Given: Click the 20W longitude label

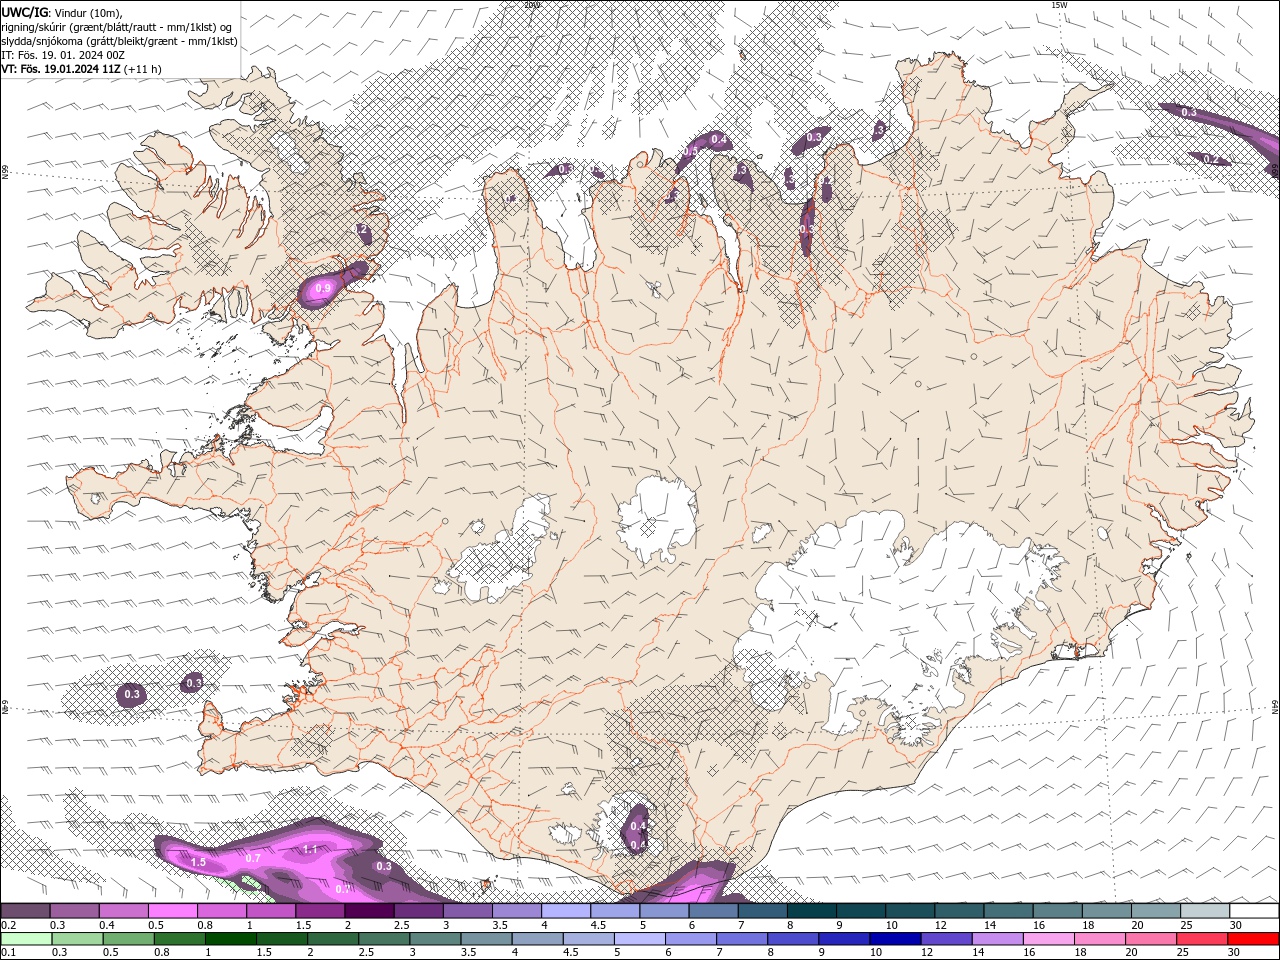Looking at the screenshot, I should 532,5.
